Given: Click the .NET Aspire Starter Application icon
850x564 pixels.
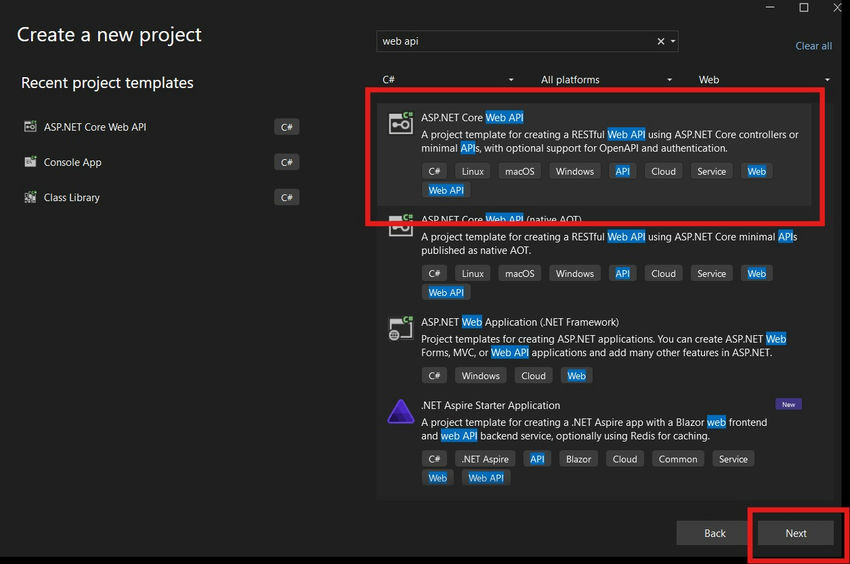Looking at the screenshot, I should pyautogui.click(x=401, y=411).
